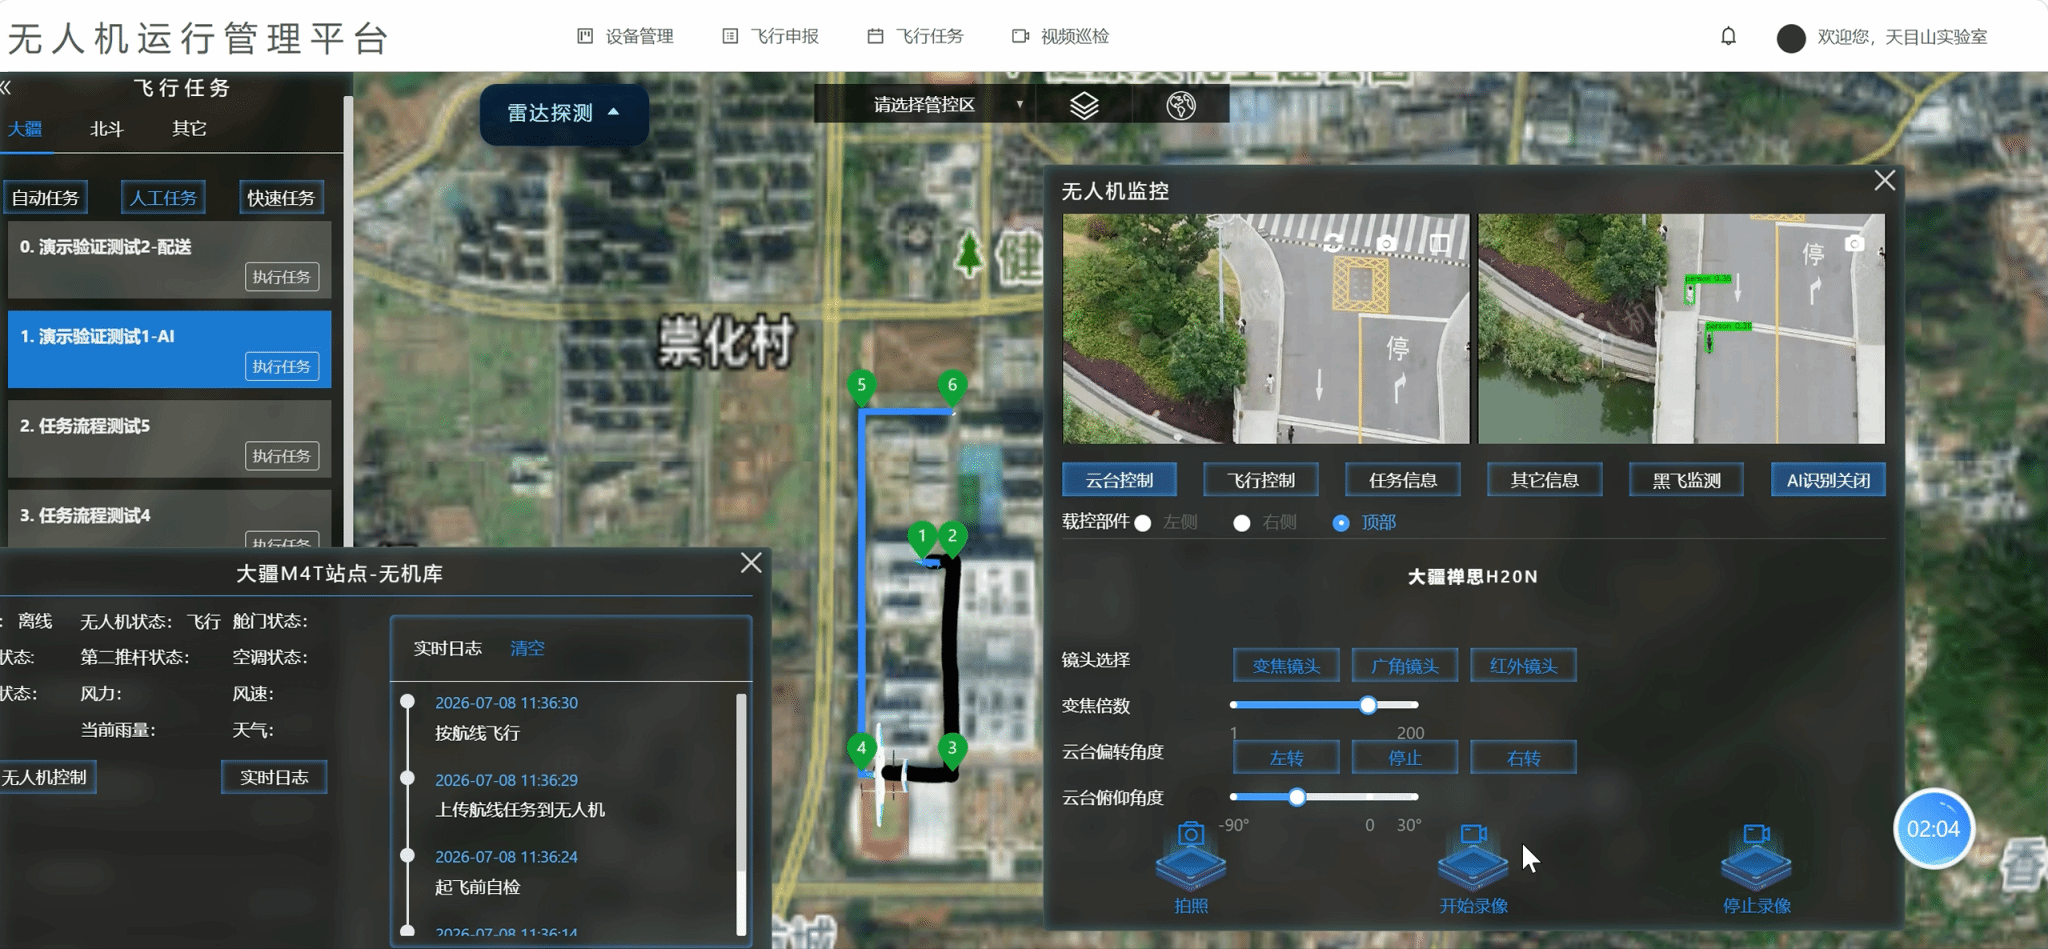2048x949 pixels.
Task: Open the 请选择管控区 dropdown
Action: coord(948,105)
